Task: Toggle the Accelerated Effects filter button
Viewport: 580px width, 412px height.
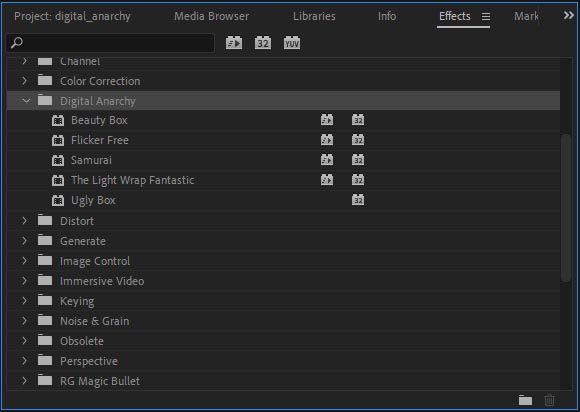Action: pyautogui.click(x=234, y=43)
